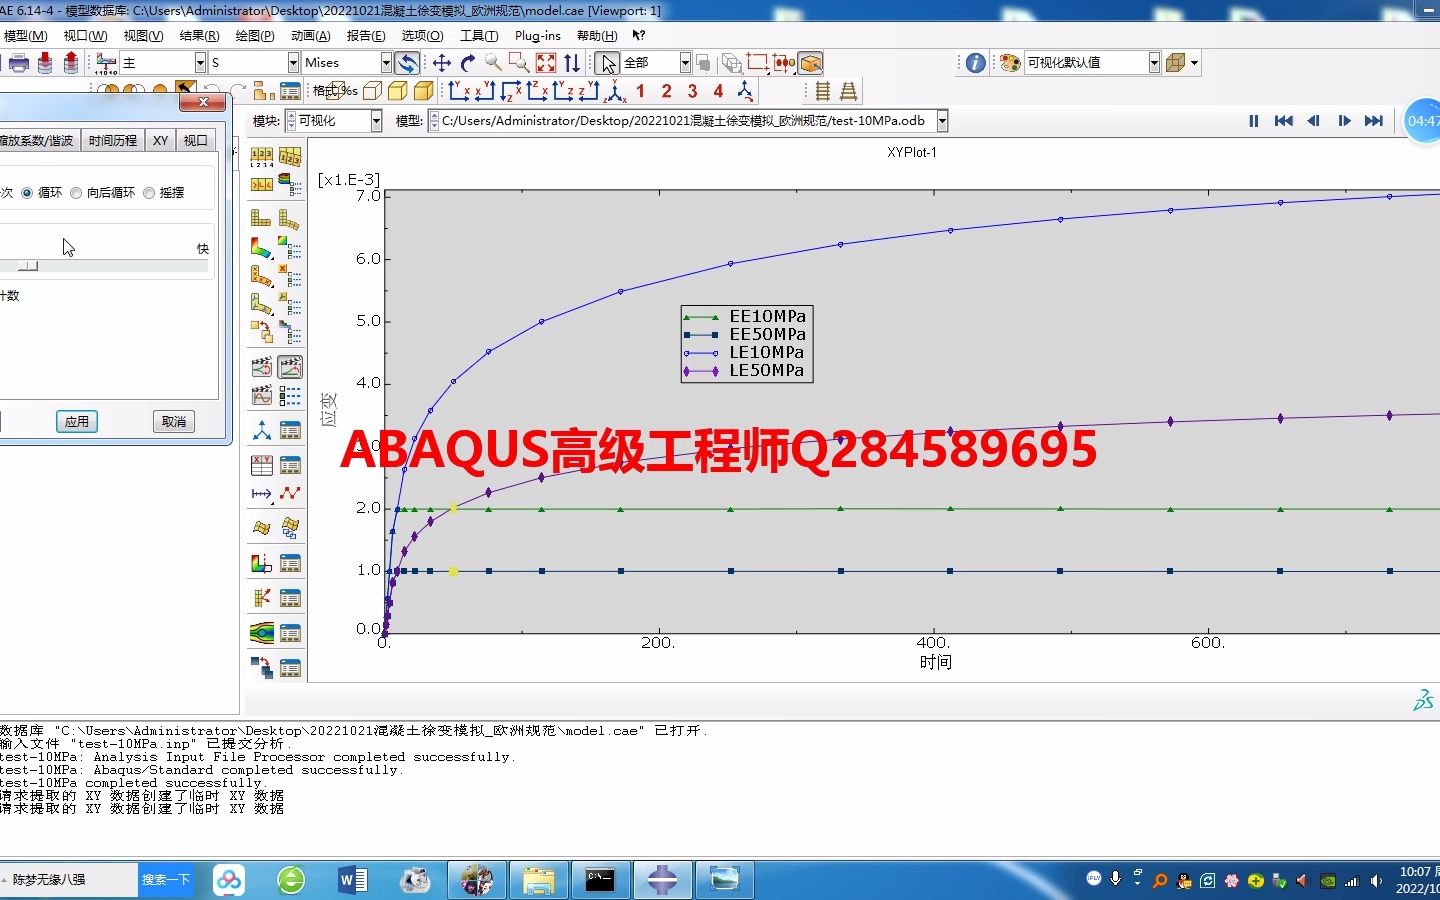Viewport: 1440px width, 900px height.
Task: Apply custom view number 1
Action: pyautogui.click(x=640, y=91)
